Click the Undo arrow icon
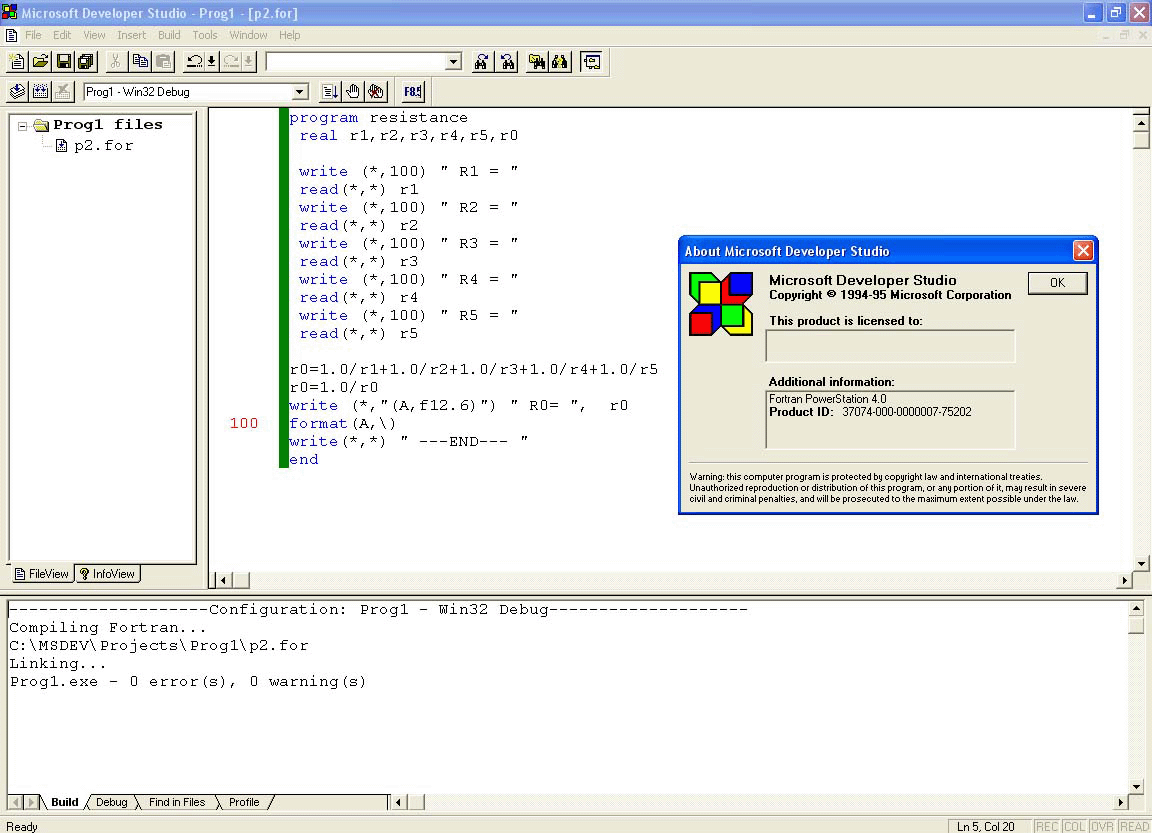 [x=194, y=62]
